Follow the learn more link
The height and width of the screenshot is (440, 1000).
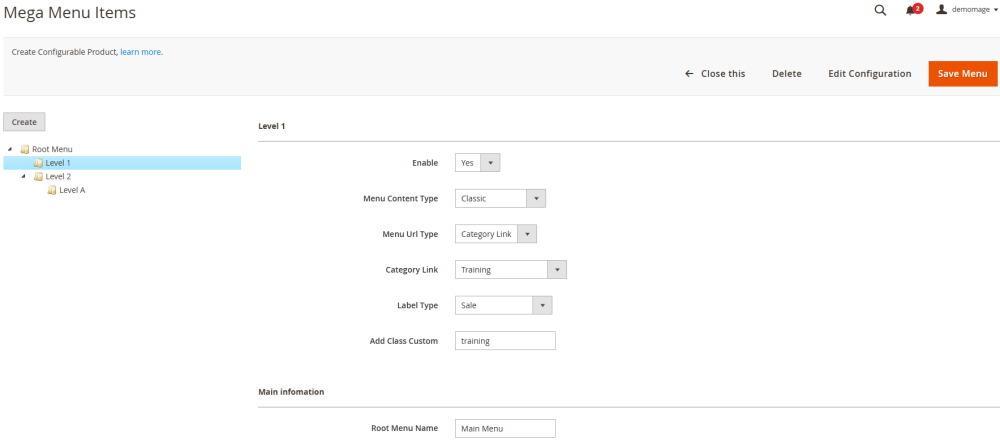pyautogui.click(x=141, y=52)
